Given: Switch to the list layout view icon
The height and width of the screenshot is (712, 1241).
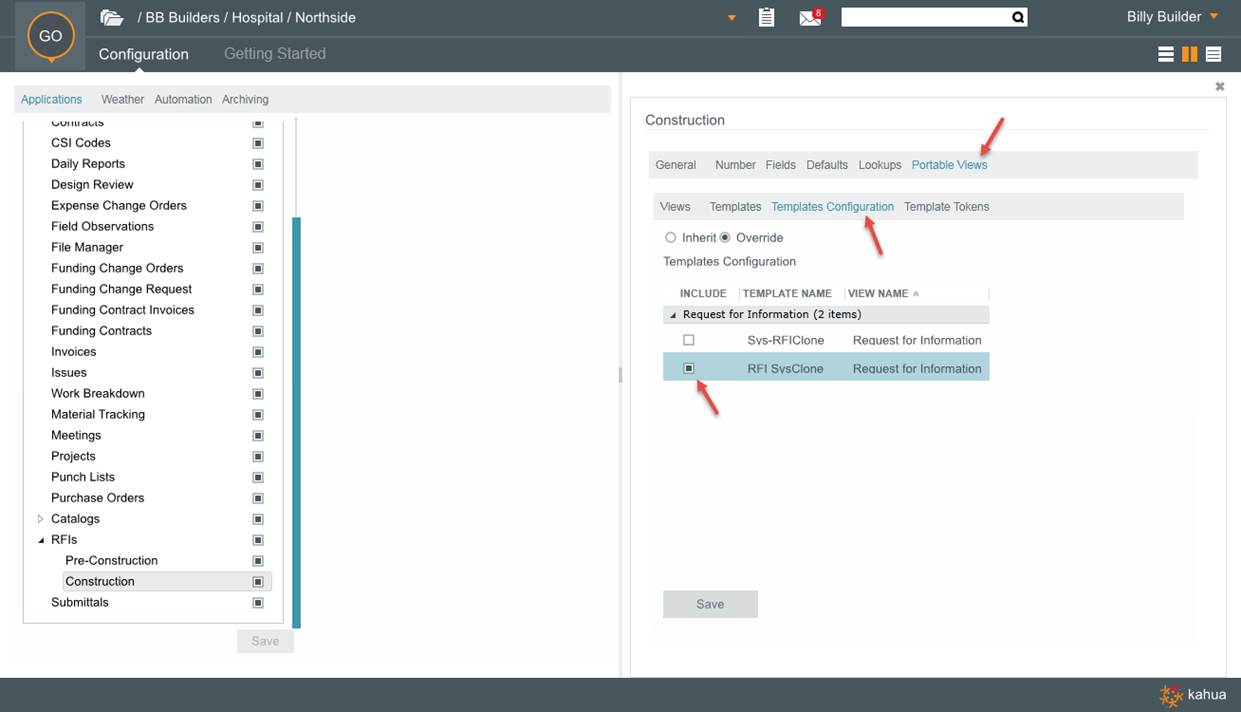Looking at the screenshot, I should click(1166, 54).
